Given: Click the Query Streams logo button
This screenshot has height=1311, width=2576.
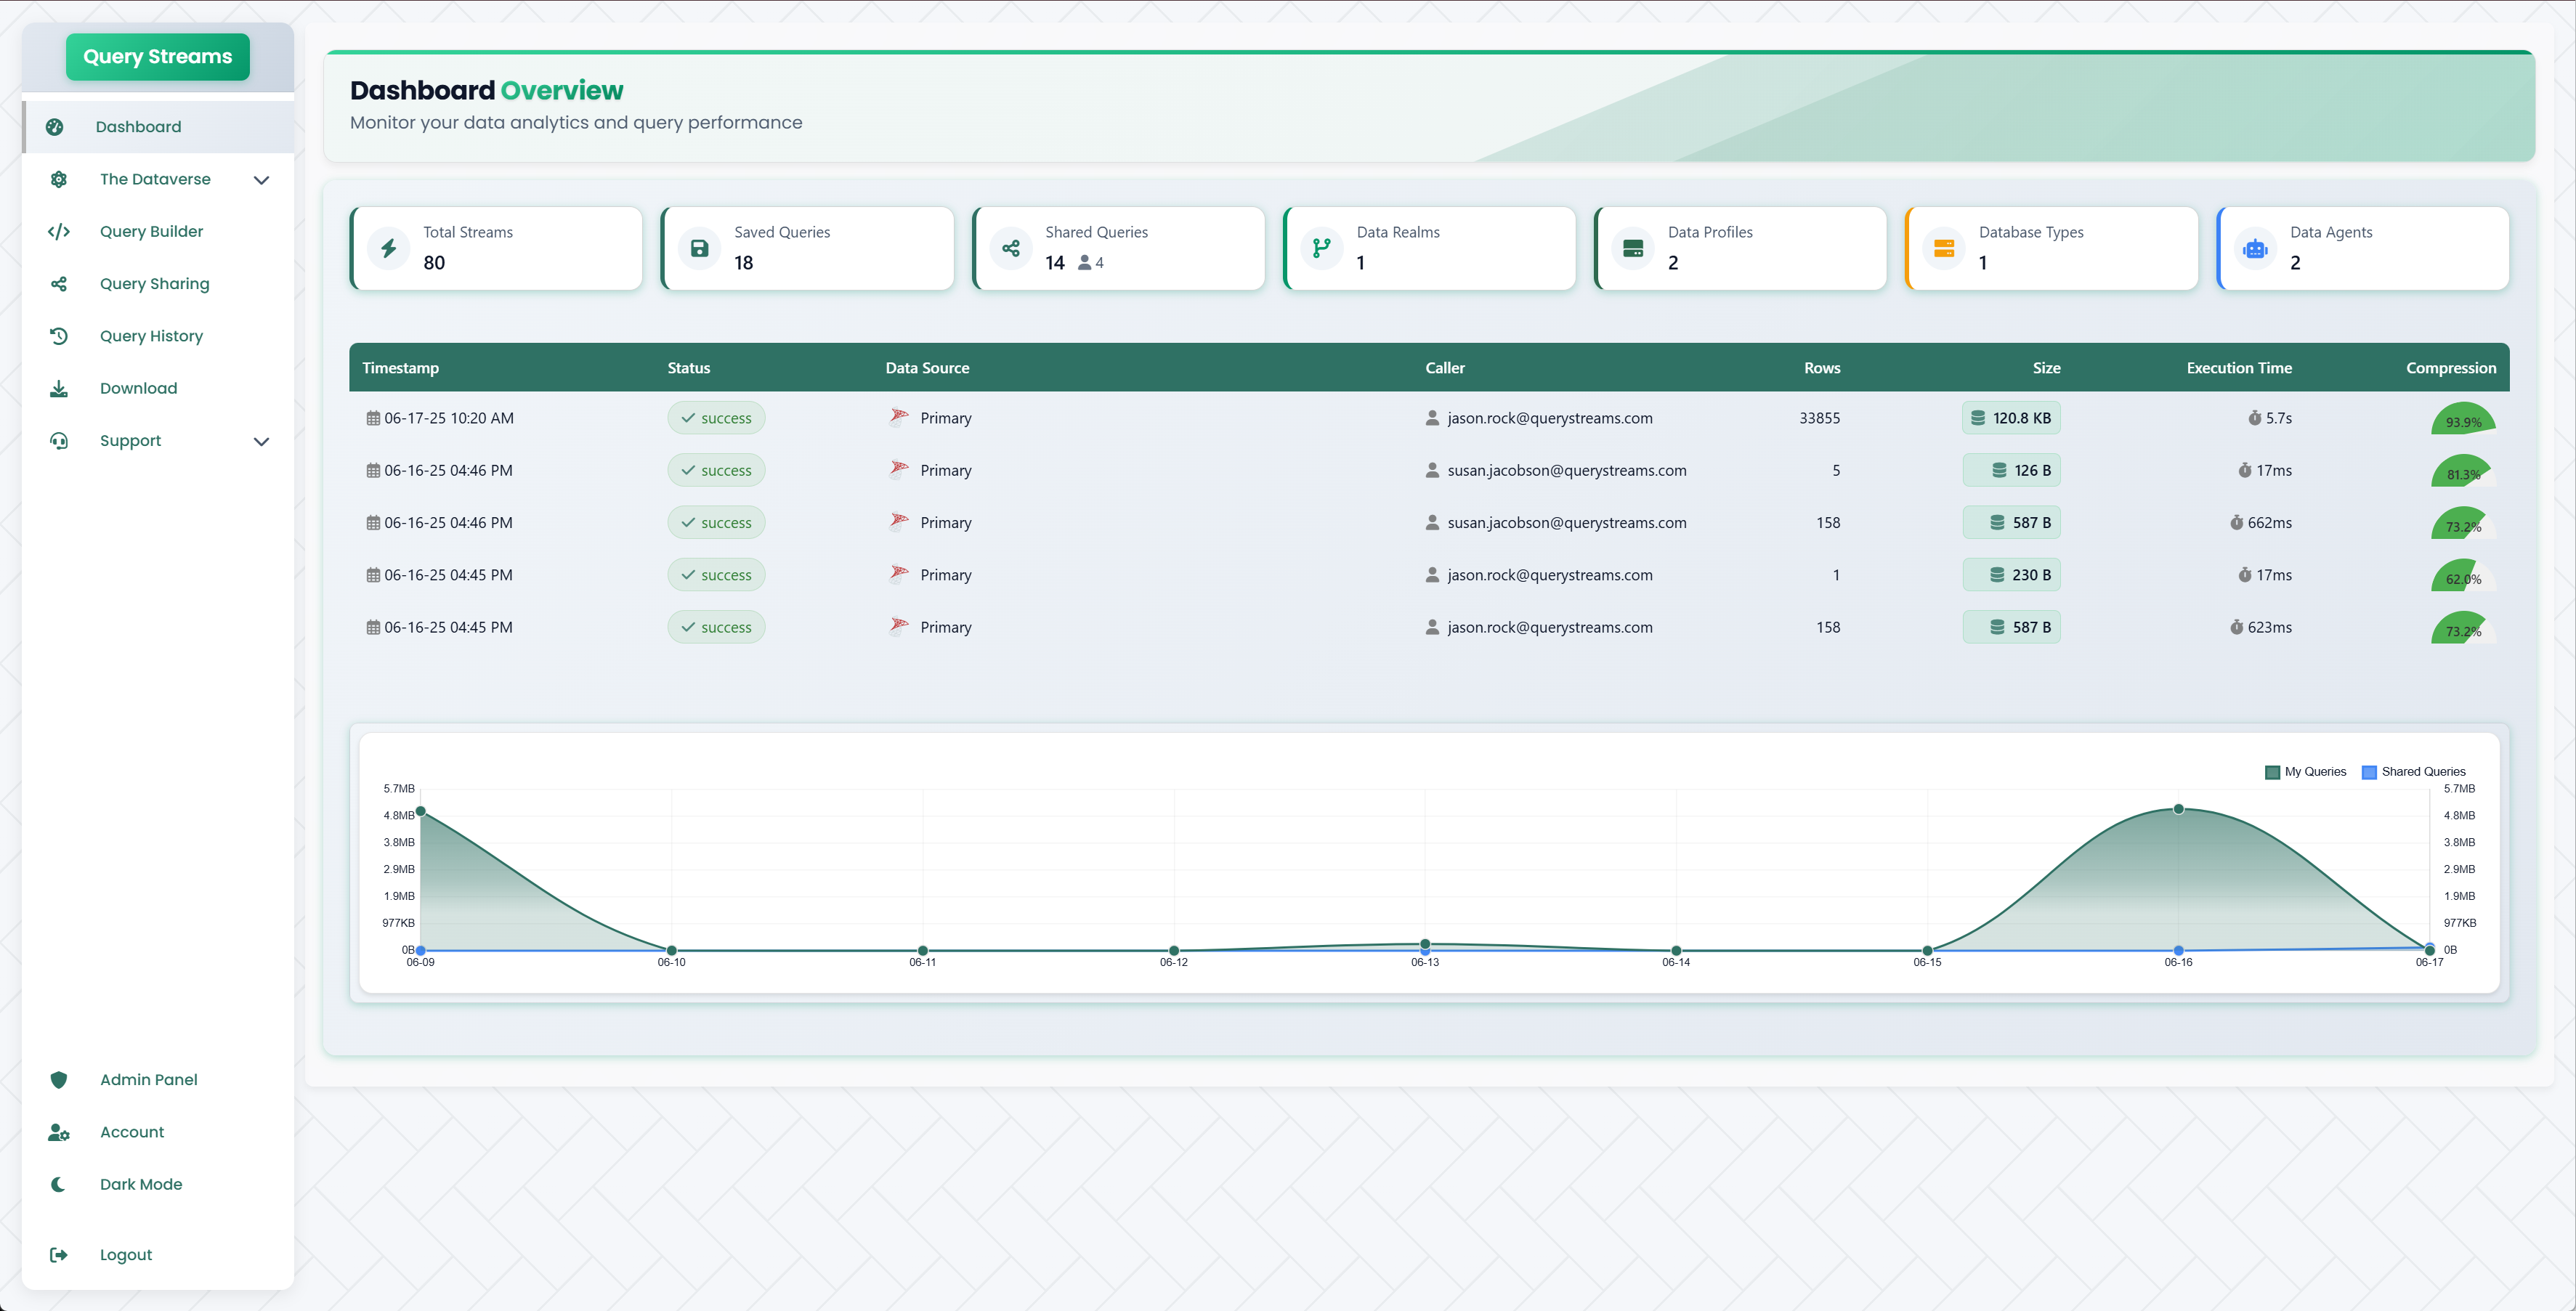Looking at the screenshot, I should [158, 57].
